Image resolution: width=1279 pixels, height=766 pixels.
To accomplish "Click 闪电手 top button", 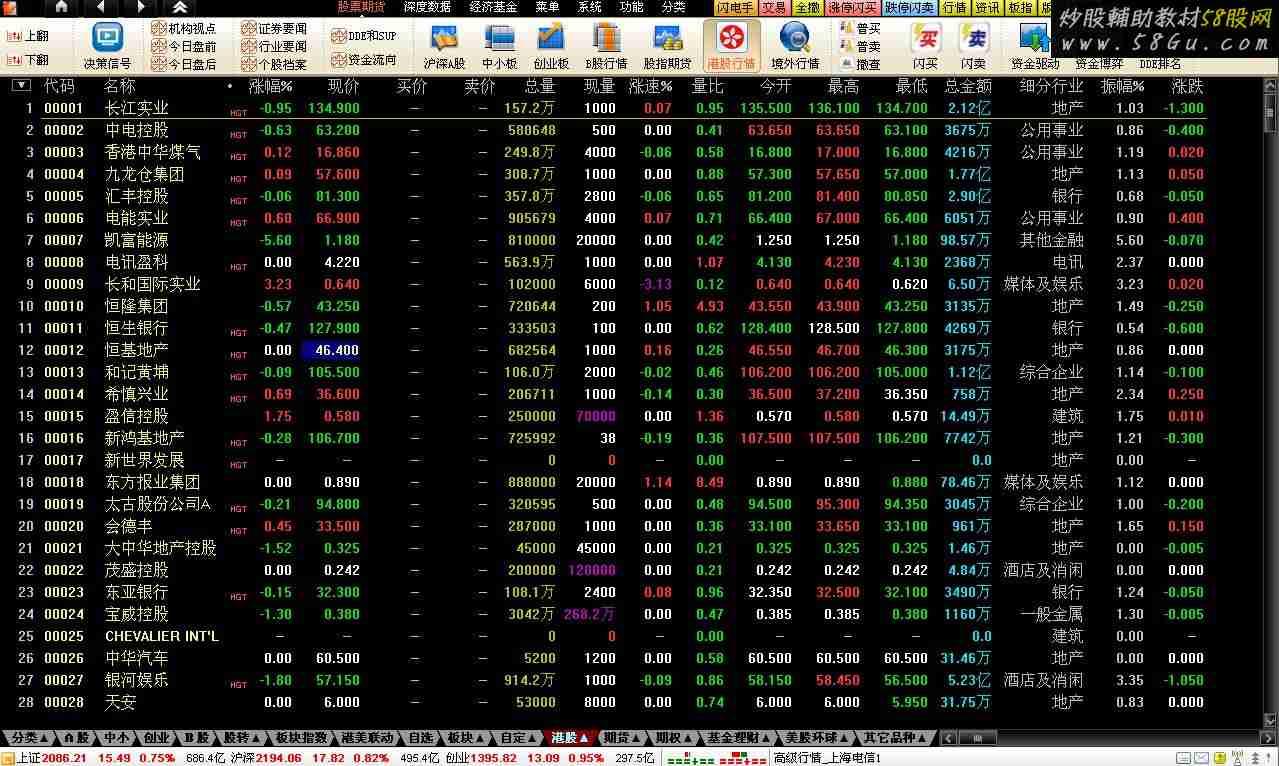I will [735, 7].
